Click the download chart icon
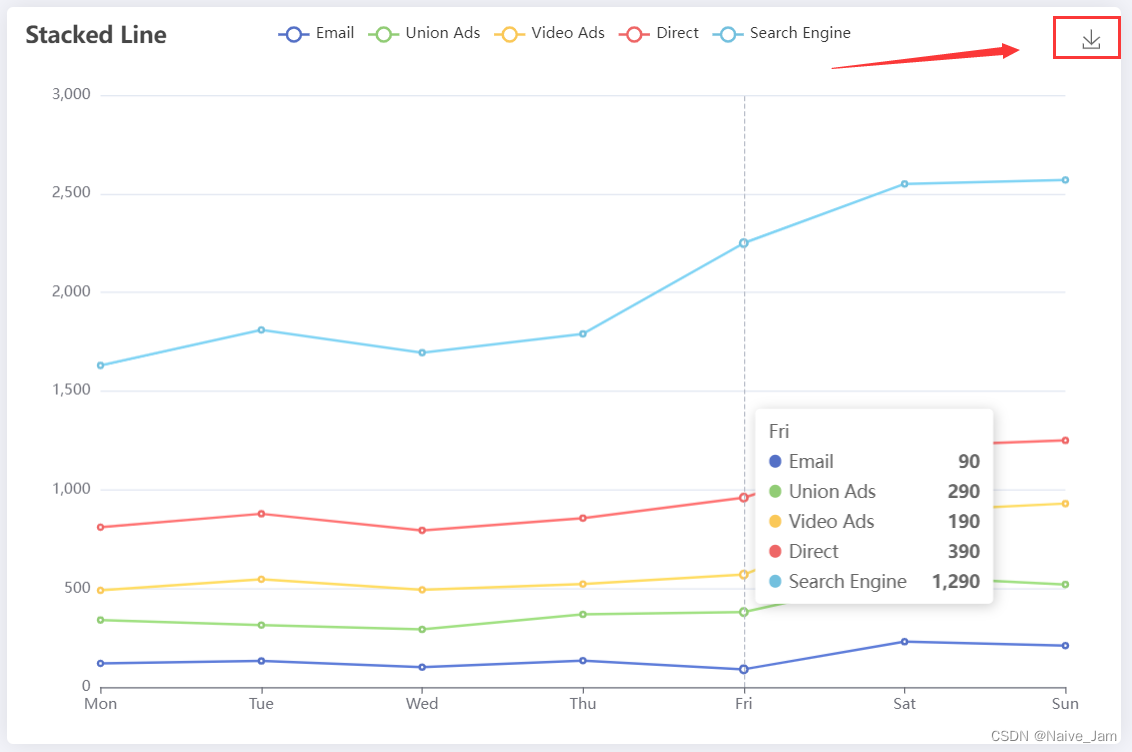This screenshot has height=752, width=1132. (1086, 38)
